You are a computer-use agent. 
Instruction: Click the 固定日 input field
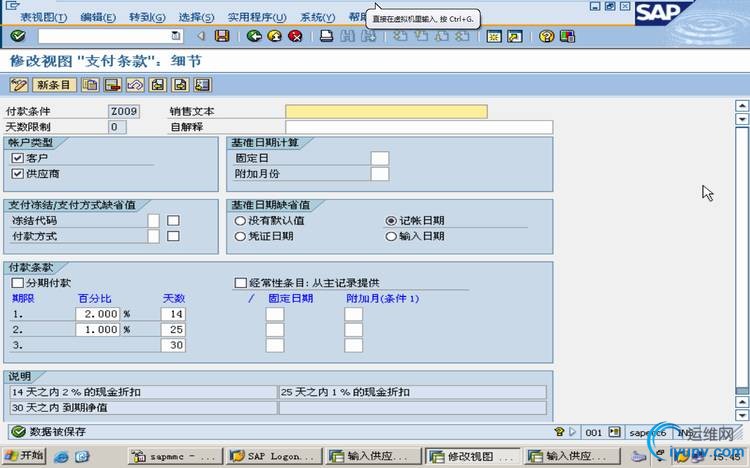tap(380, 158)
